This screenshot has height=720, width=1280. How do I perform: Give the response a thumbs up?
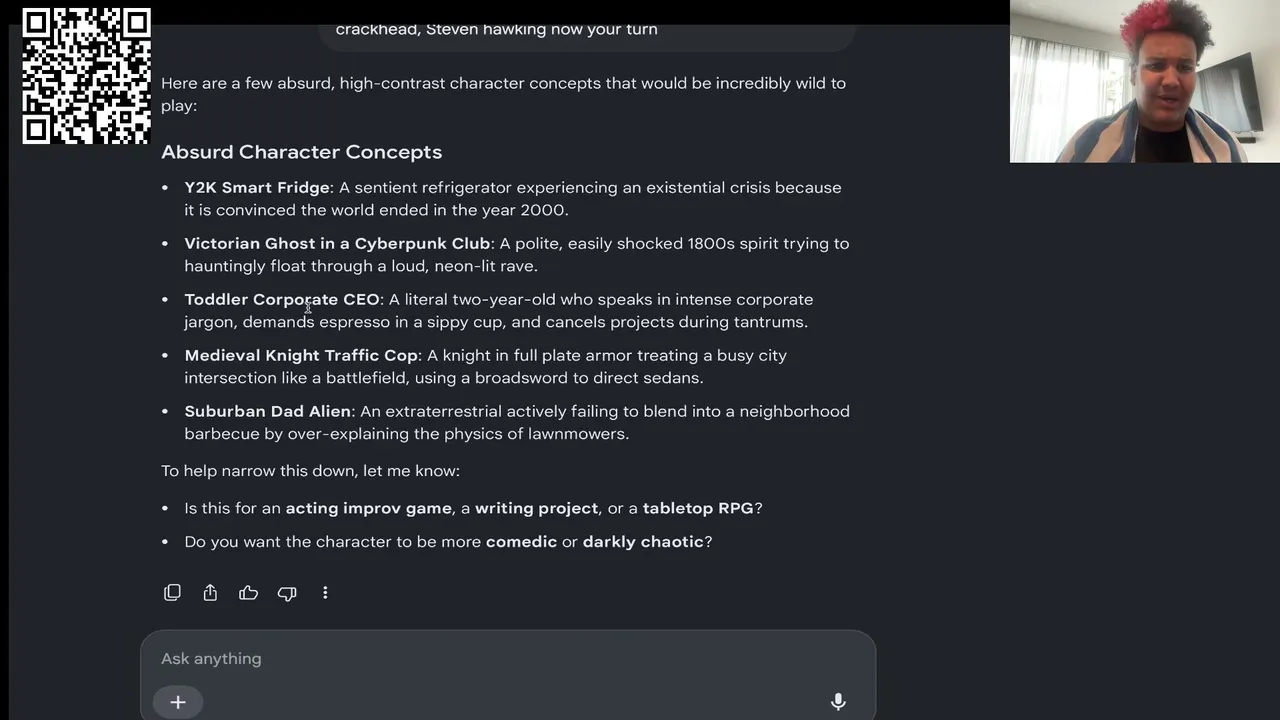(248, 593)
